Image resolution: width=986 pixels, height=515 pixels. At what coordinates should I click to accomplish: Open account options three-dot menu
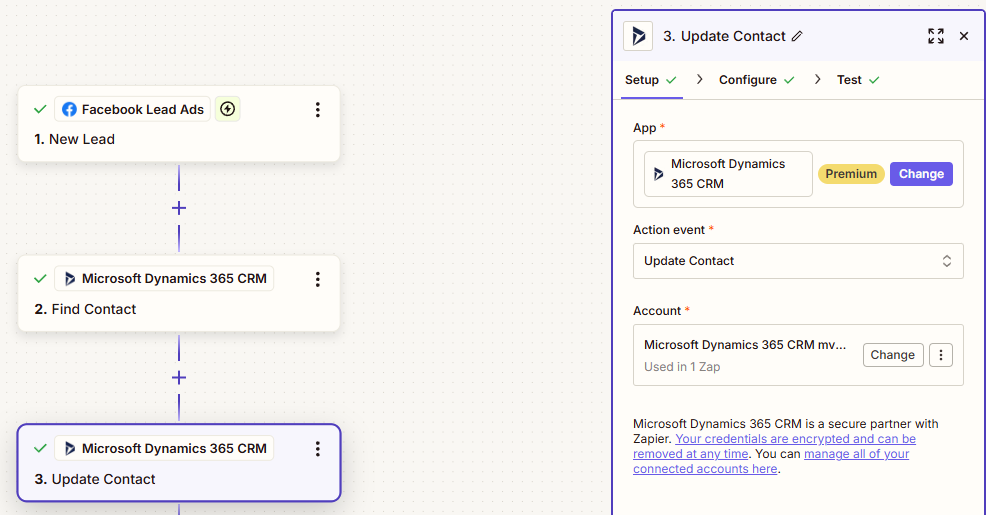(940, 355)
